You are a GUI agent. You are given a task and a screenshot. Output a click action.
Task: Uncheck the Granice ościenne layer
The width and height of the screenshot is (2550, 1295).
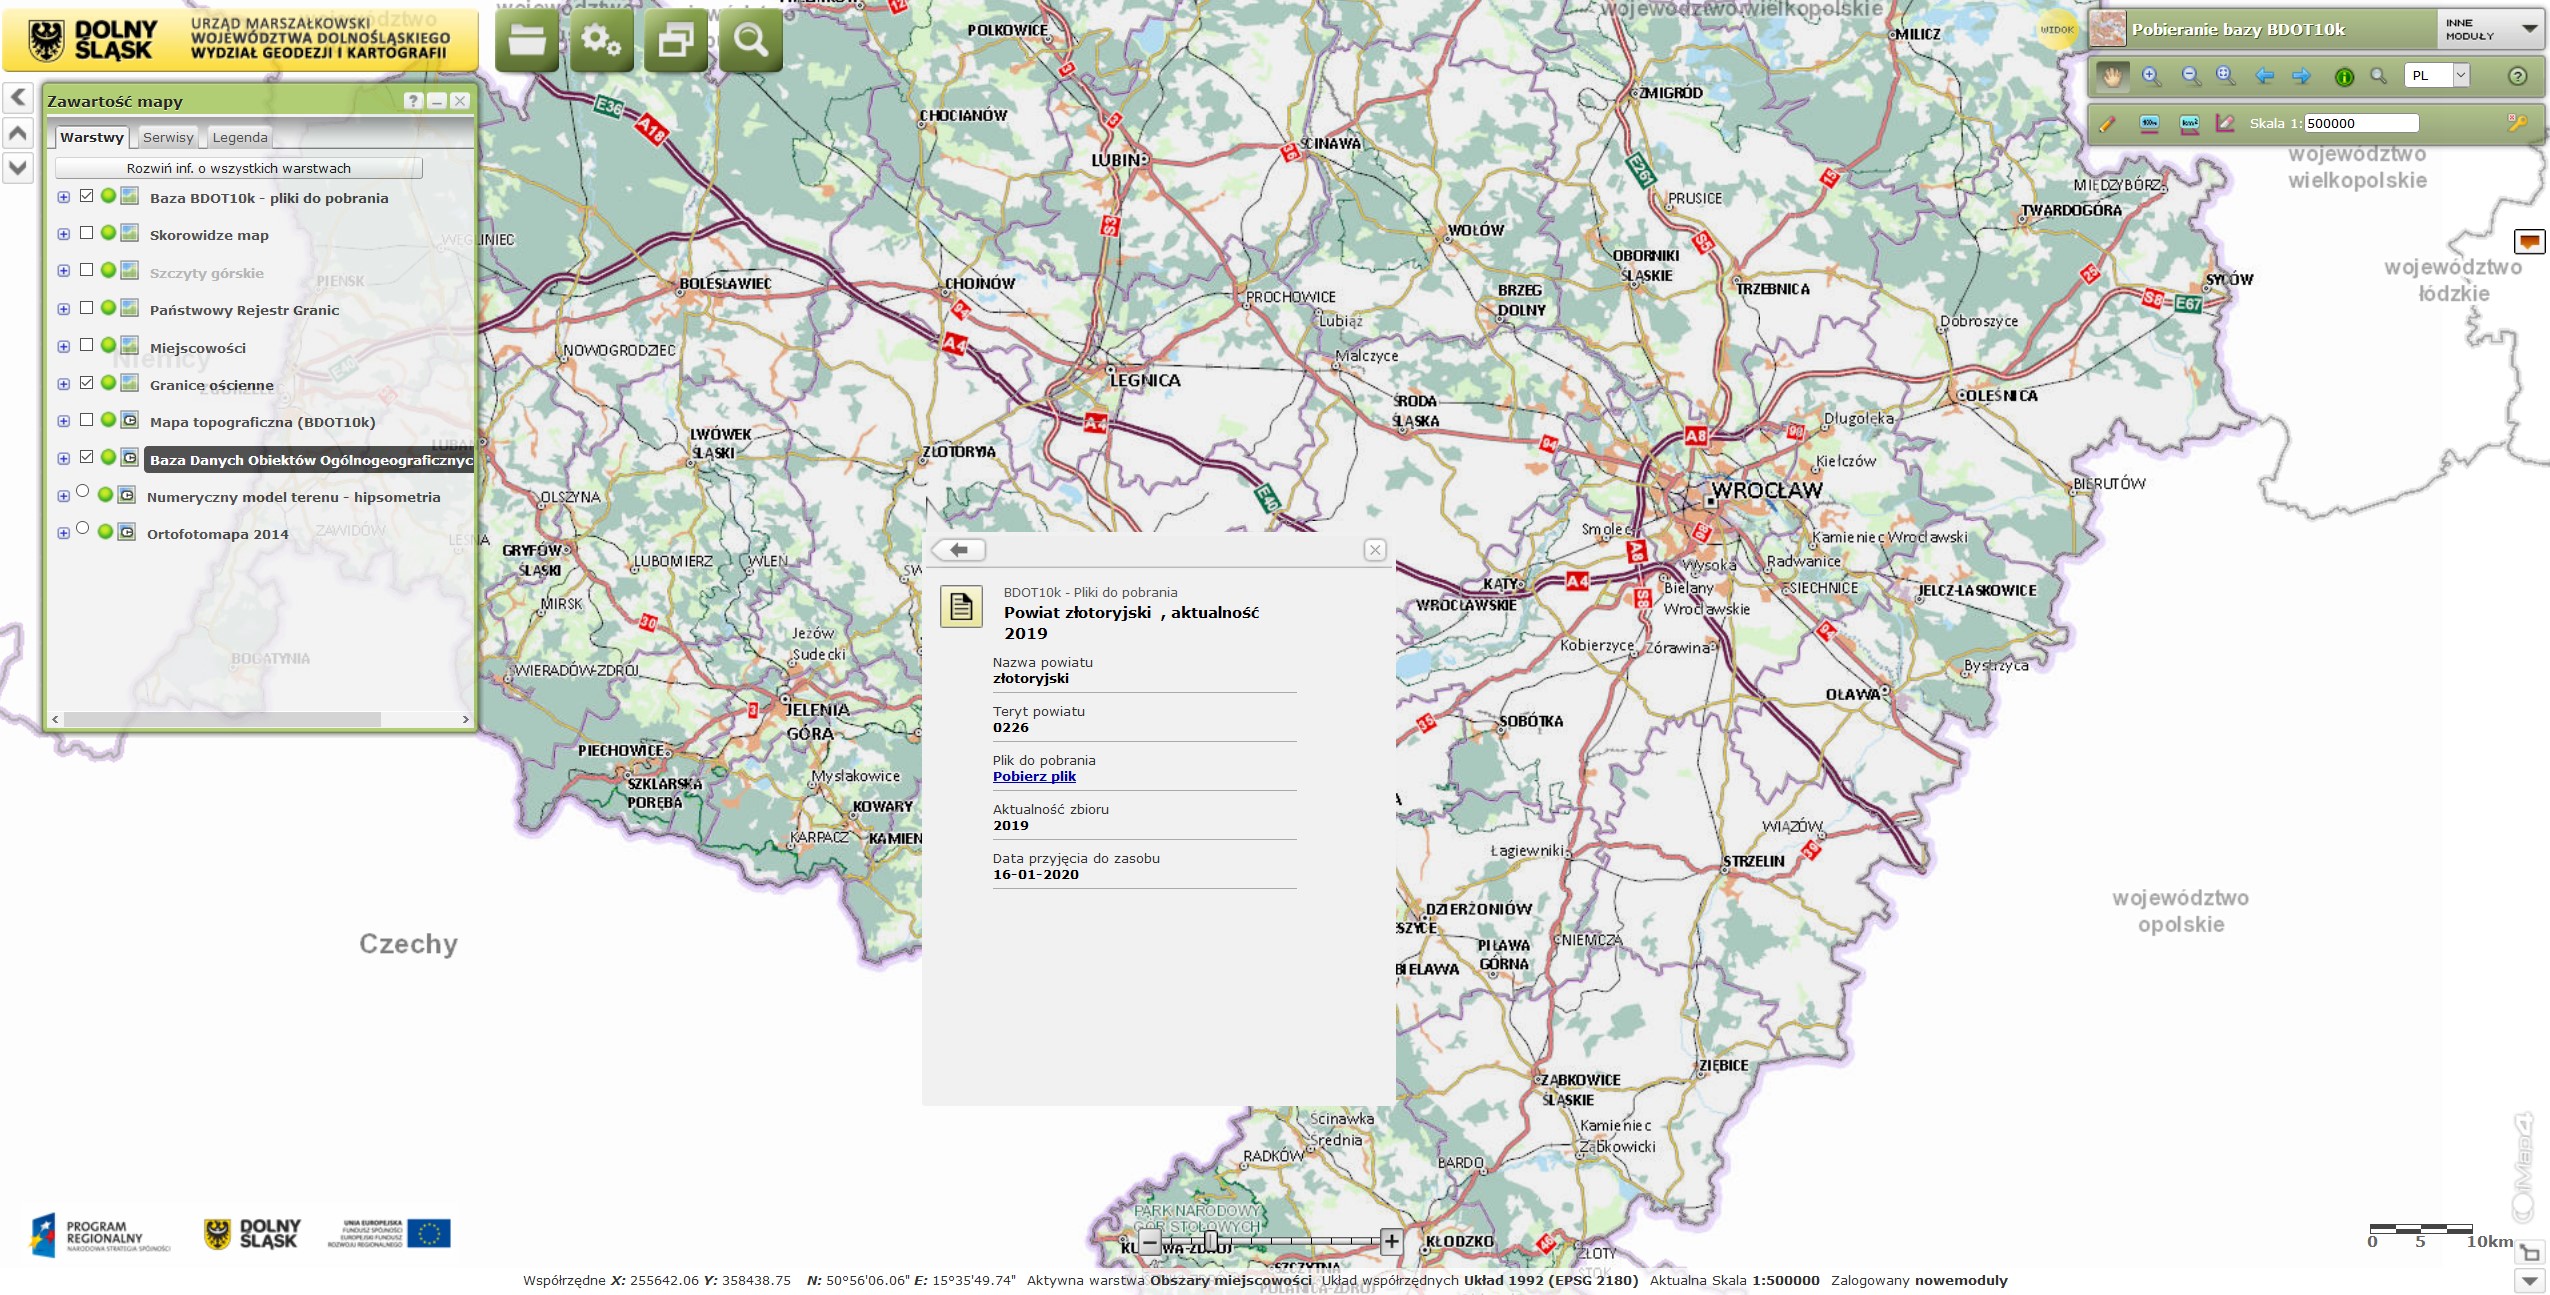coord(86,383)
